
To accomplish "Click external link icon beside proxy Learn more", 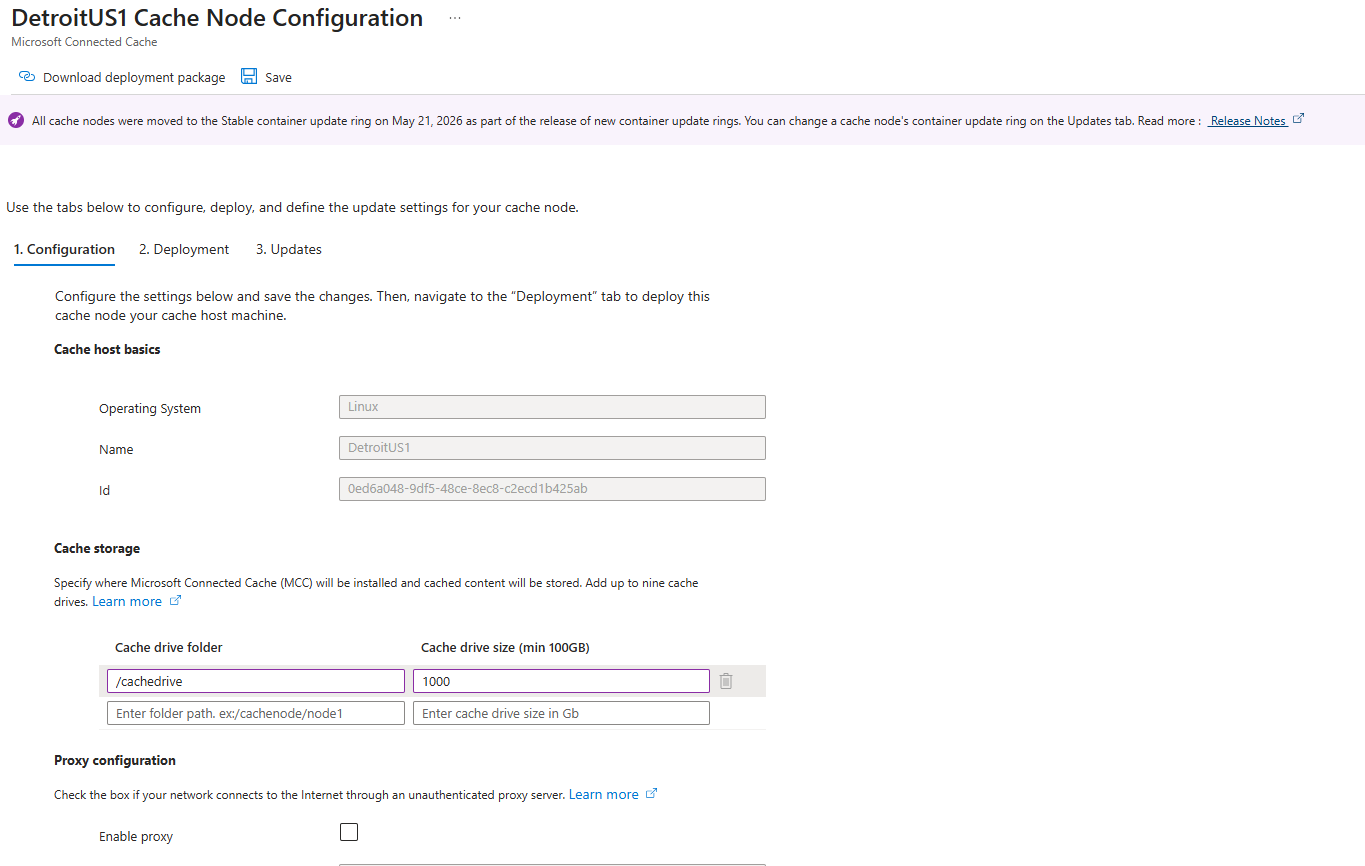I will click(x=651, y=794).
